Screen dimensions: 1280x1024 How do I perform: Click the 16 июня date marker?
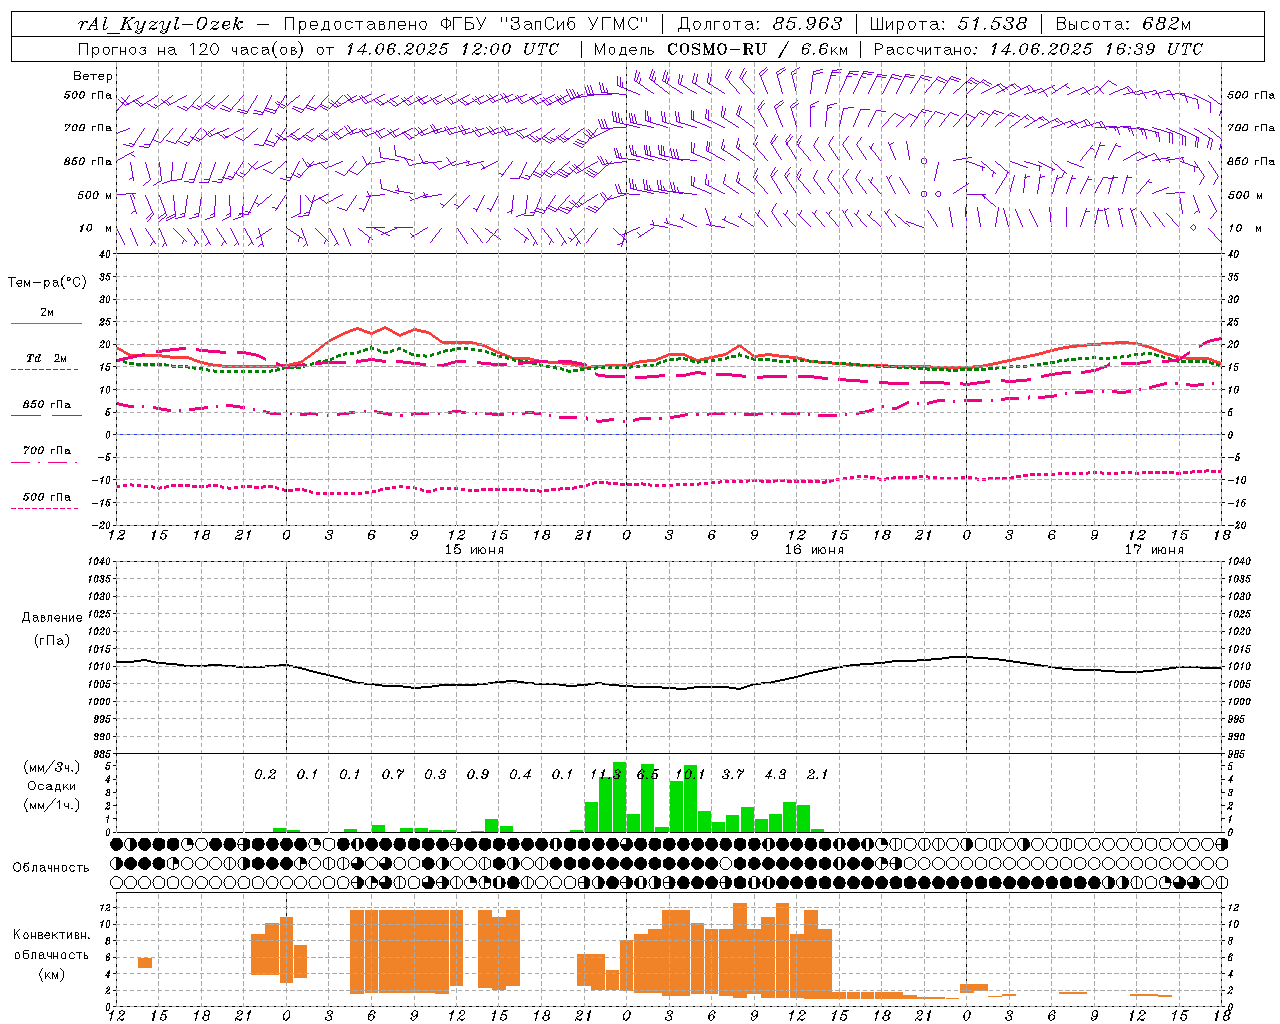tap(814, 550)
